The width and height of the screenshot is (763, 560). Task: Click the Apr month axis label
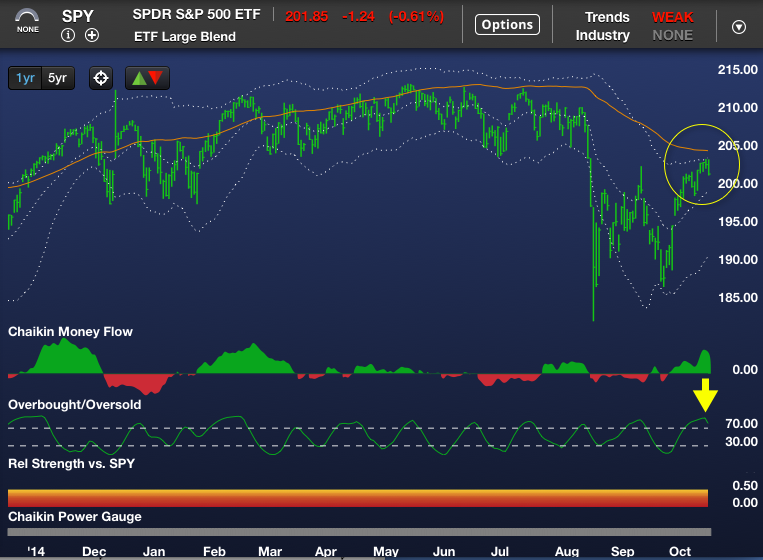tap(326, 552)
